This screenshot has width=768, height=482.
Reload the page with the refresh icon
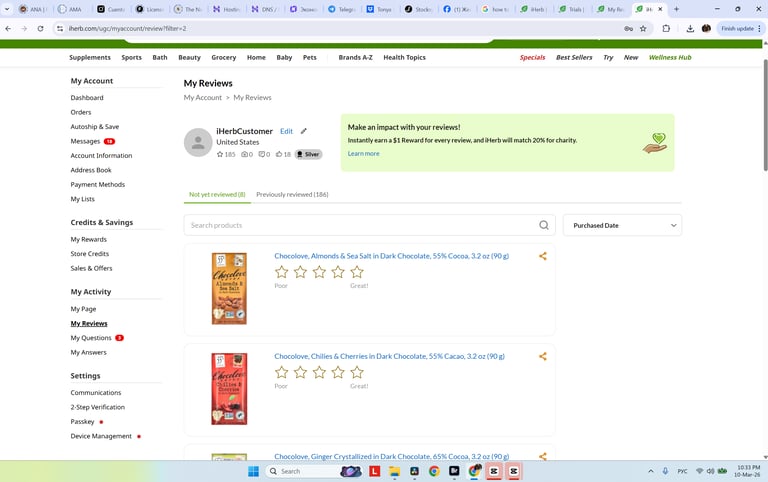(41, 28)
